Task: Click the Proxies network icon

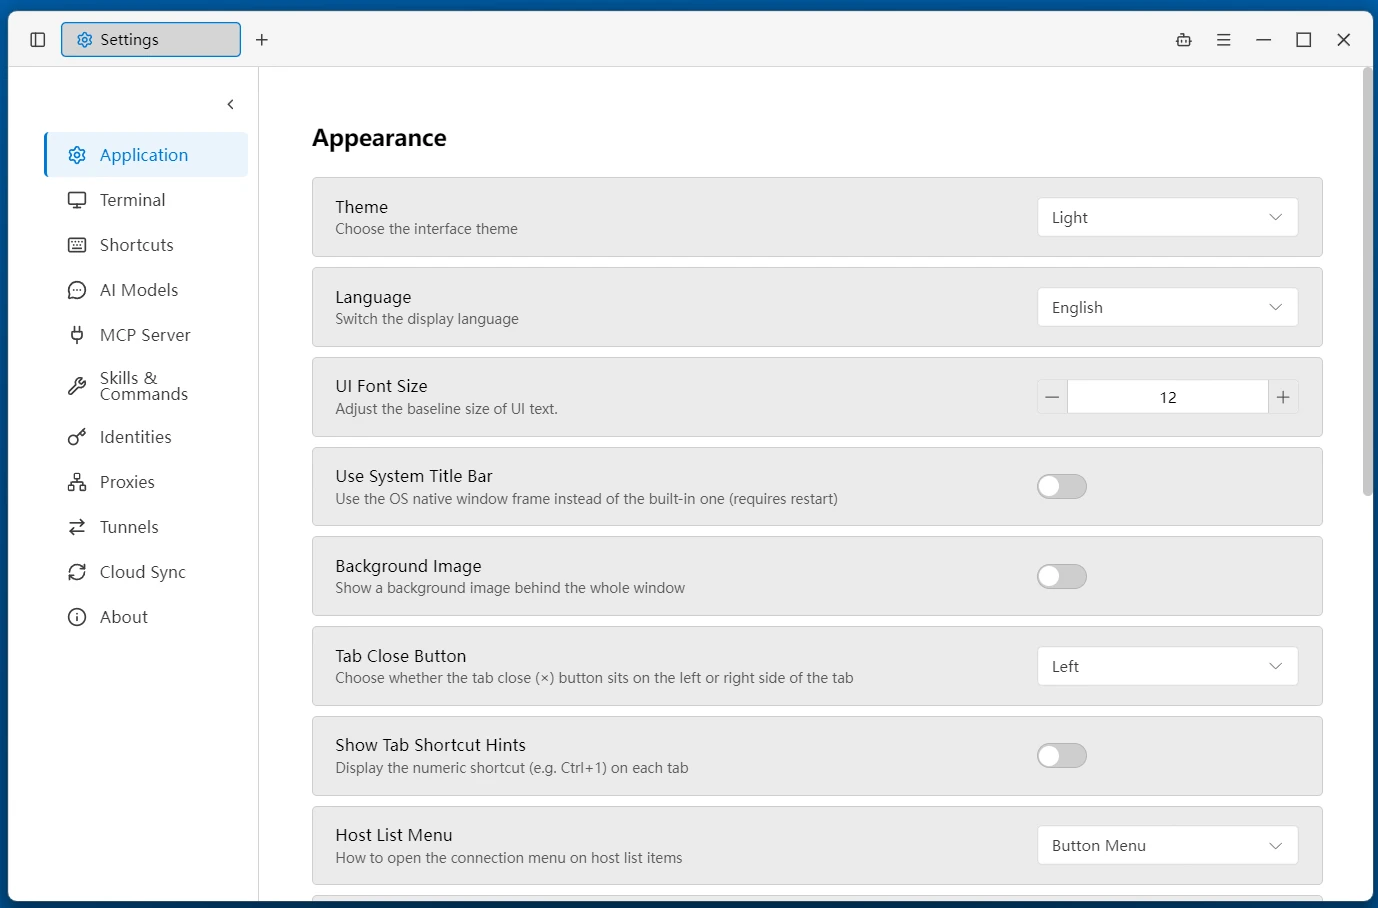Action: 77,482
